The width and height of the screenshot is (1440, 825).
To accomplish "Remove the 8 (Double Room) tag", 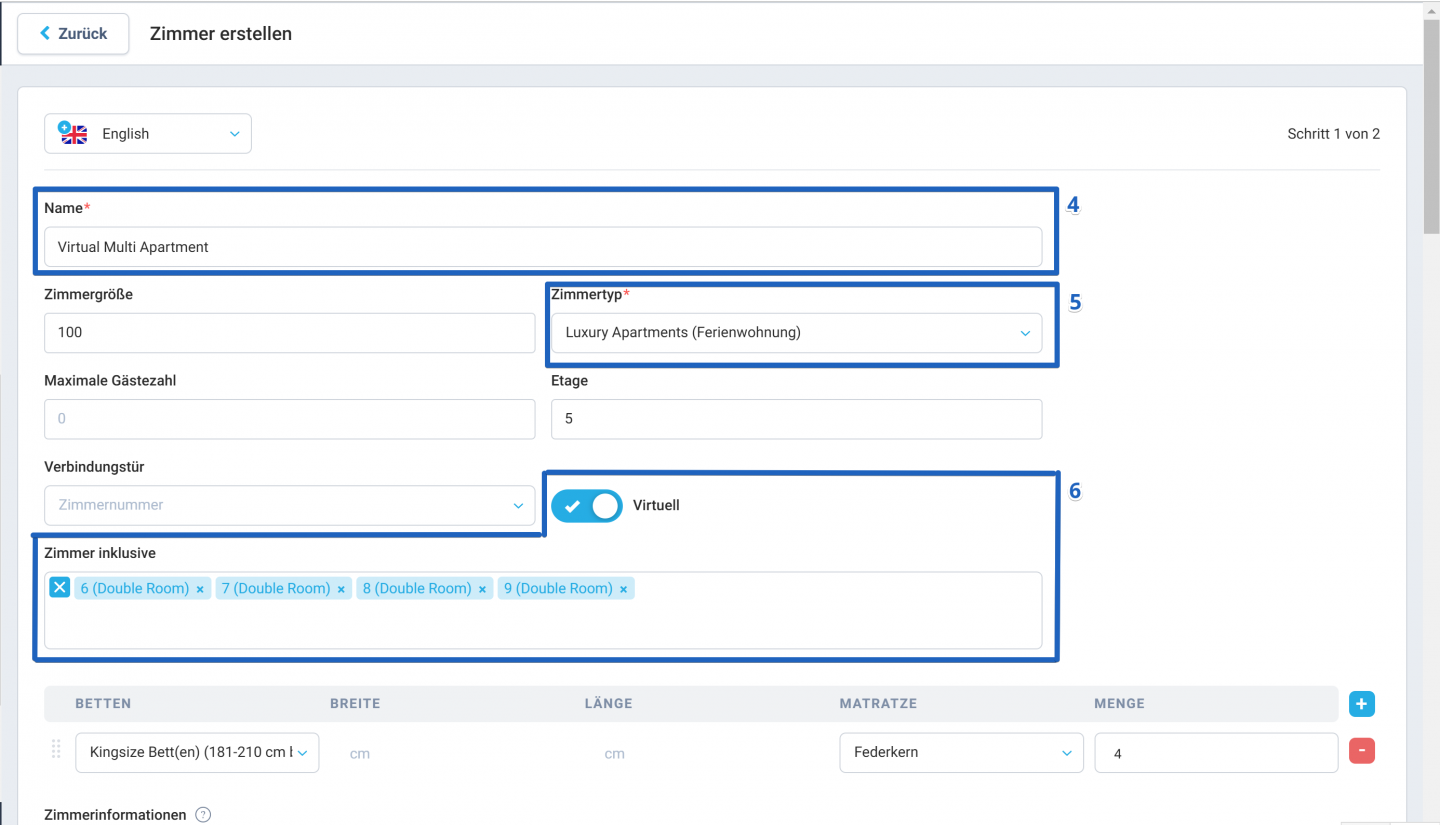I will point(482,590).
